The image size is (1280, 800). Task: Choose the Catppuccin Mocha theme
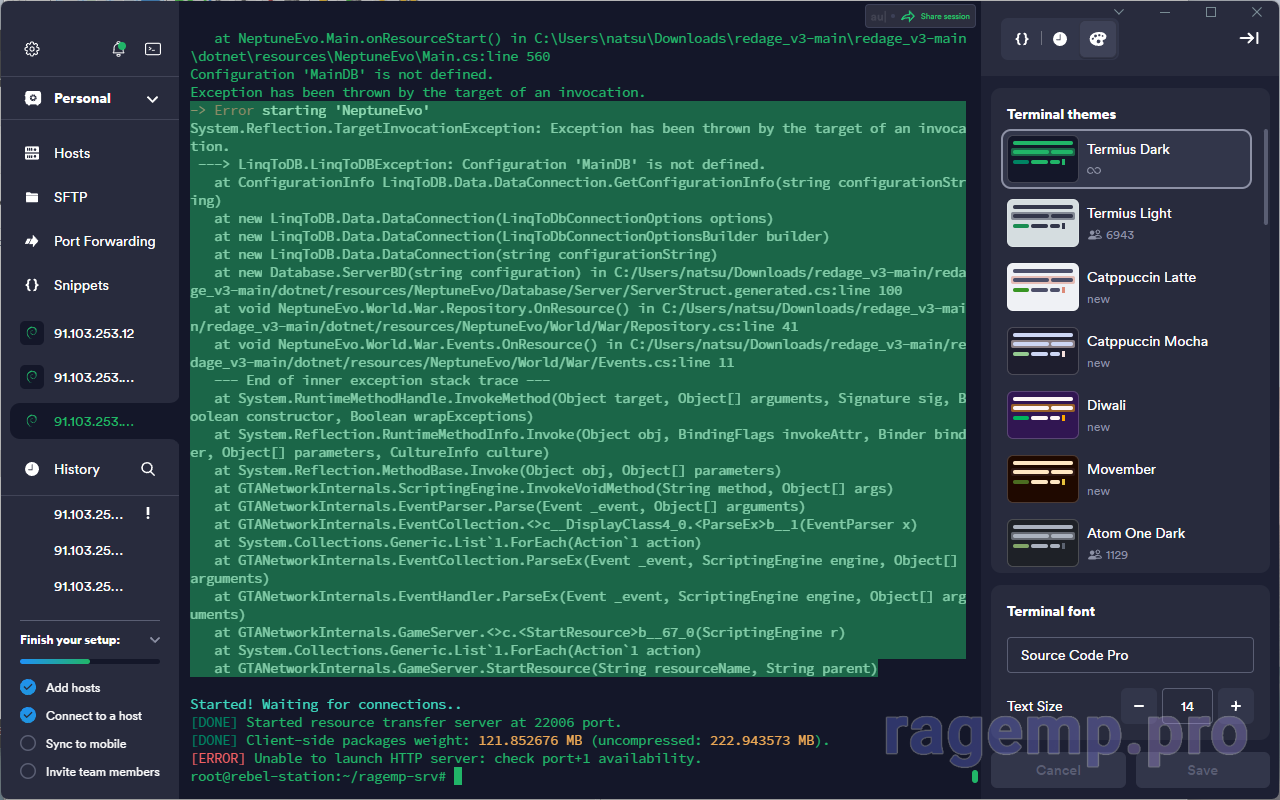(1126, 351)
